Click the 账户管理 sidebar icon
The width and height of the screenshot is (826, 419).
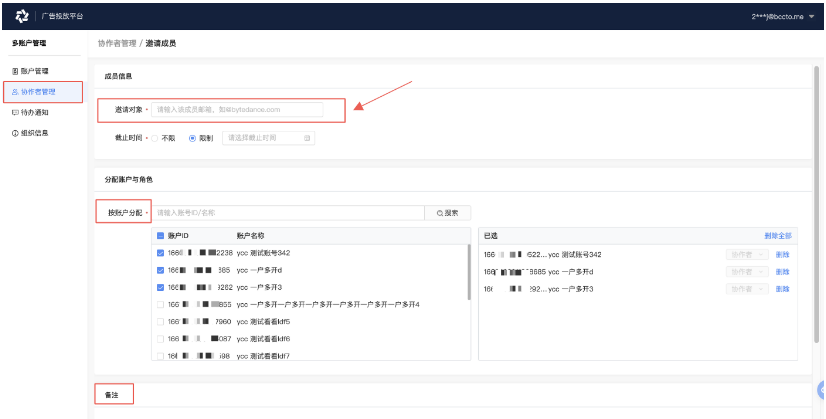click(14, 71)
